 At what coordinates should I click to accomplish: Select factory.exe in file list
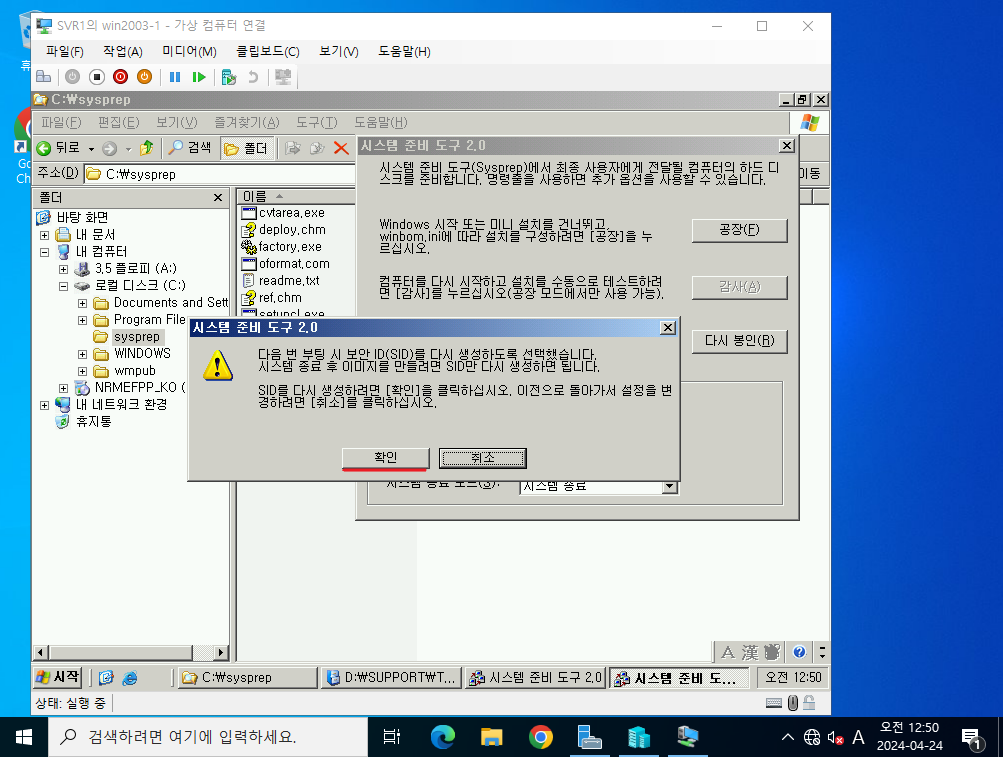[x=290, y=246]
